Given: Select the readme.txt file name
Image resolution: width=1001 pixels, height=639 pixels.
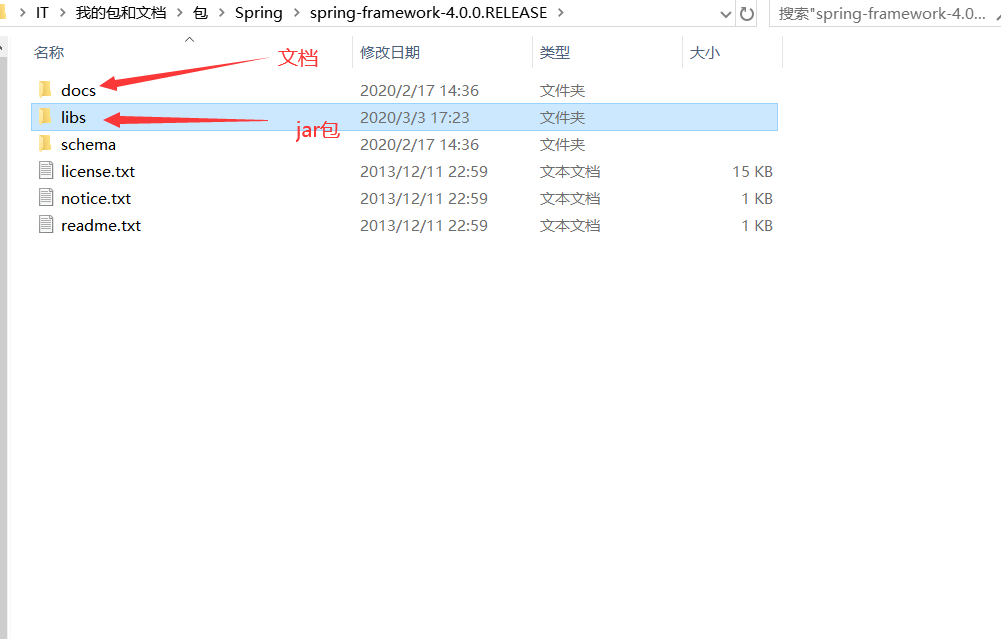Looking at the screenshot, I should [x=101, y=225].
